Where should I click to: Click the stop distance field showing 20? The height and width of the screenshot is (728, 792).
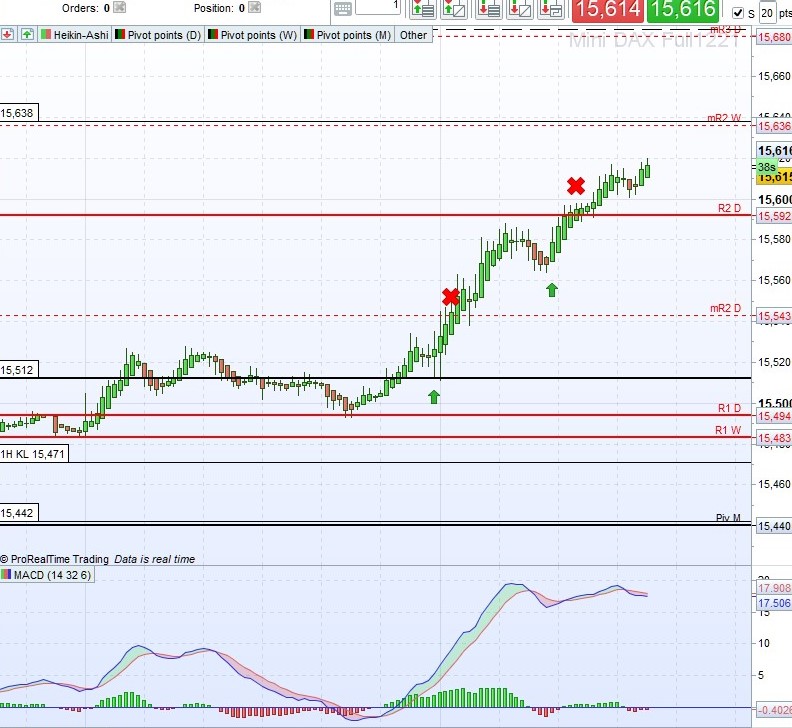767,13
